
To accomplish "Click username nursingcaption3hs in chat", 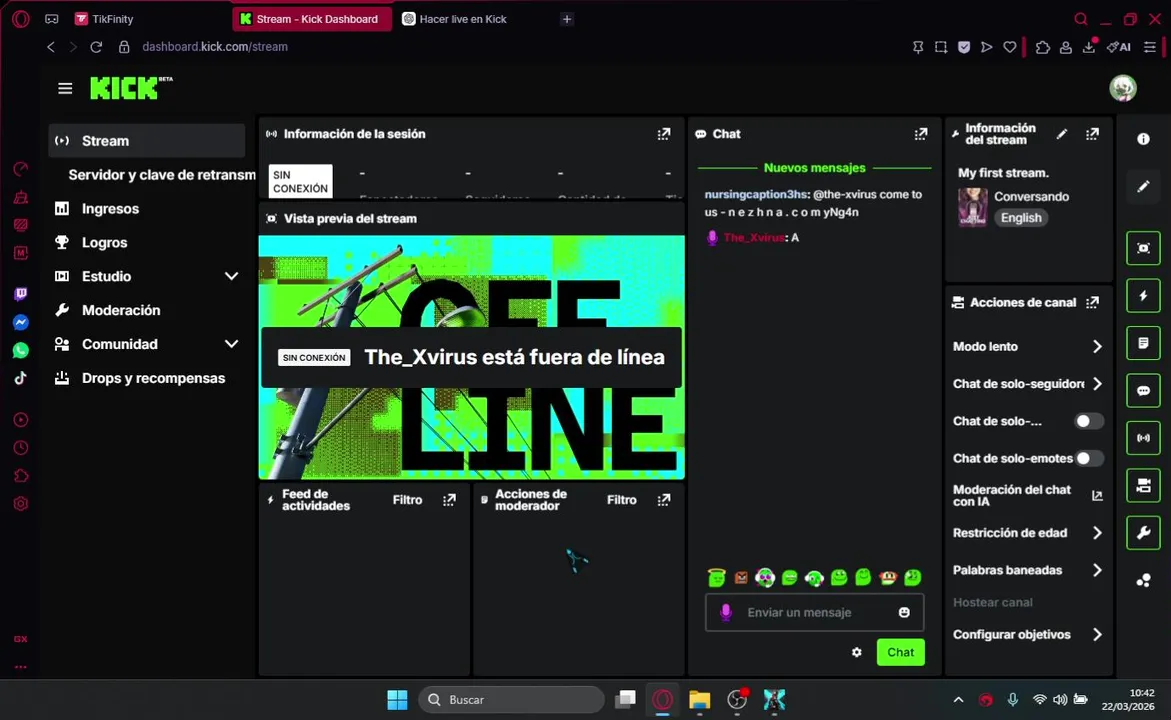I will (756, 194).
